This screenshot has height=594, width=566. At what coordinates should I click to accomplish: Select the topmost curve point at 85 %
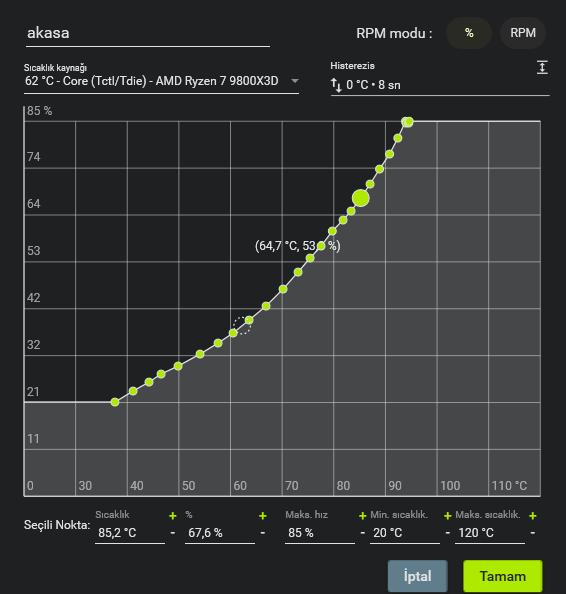tap(408, 122)
